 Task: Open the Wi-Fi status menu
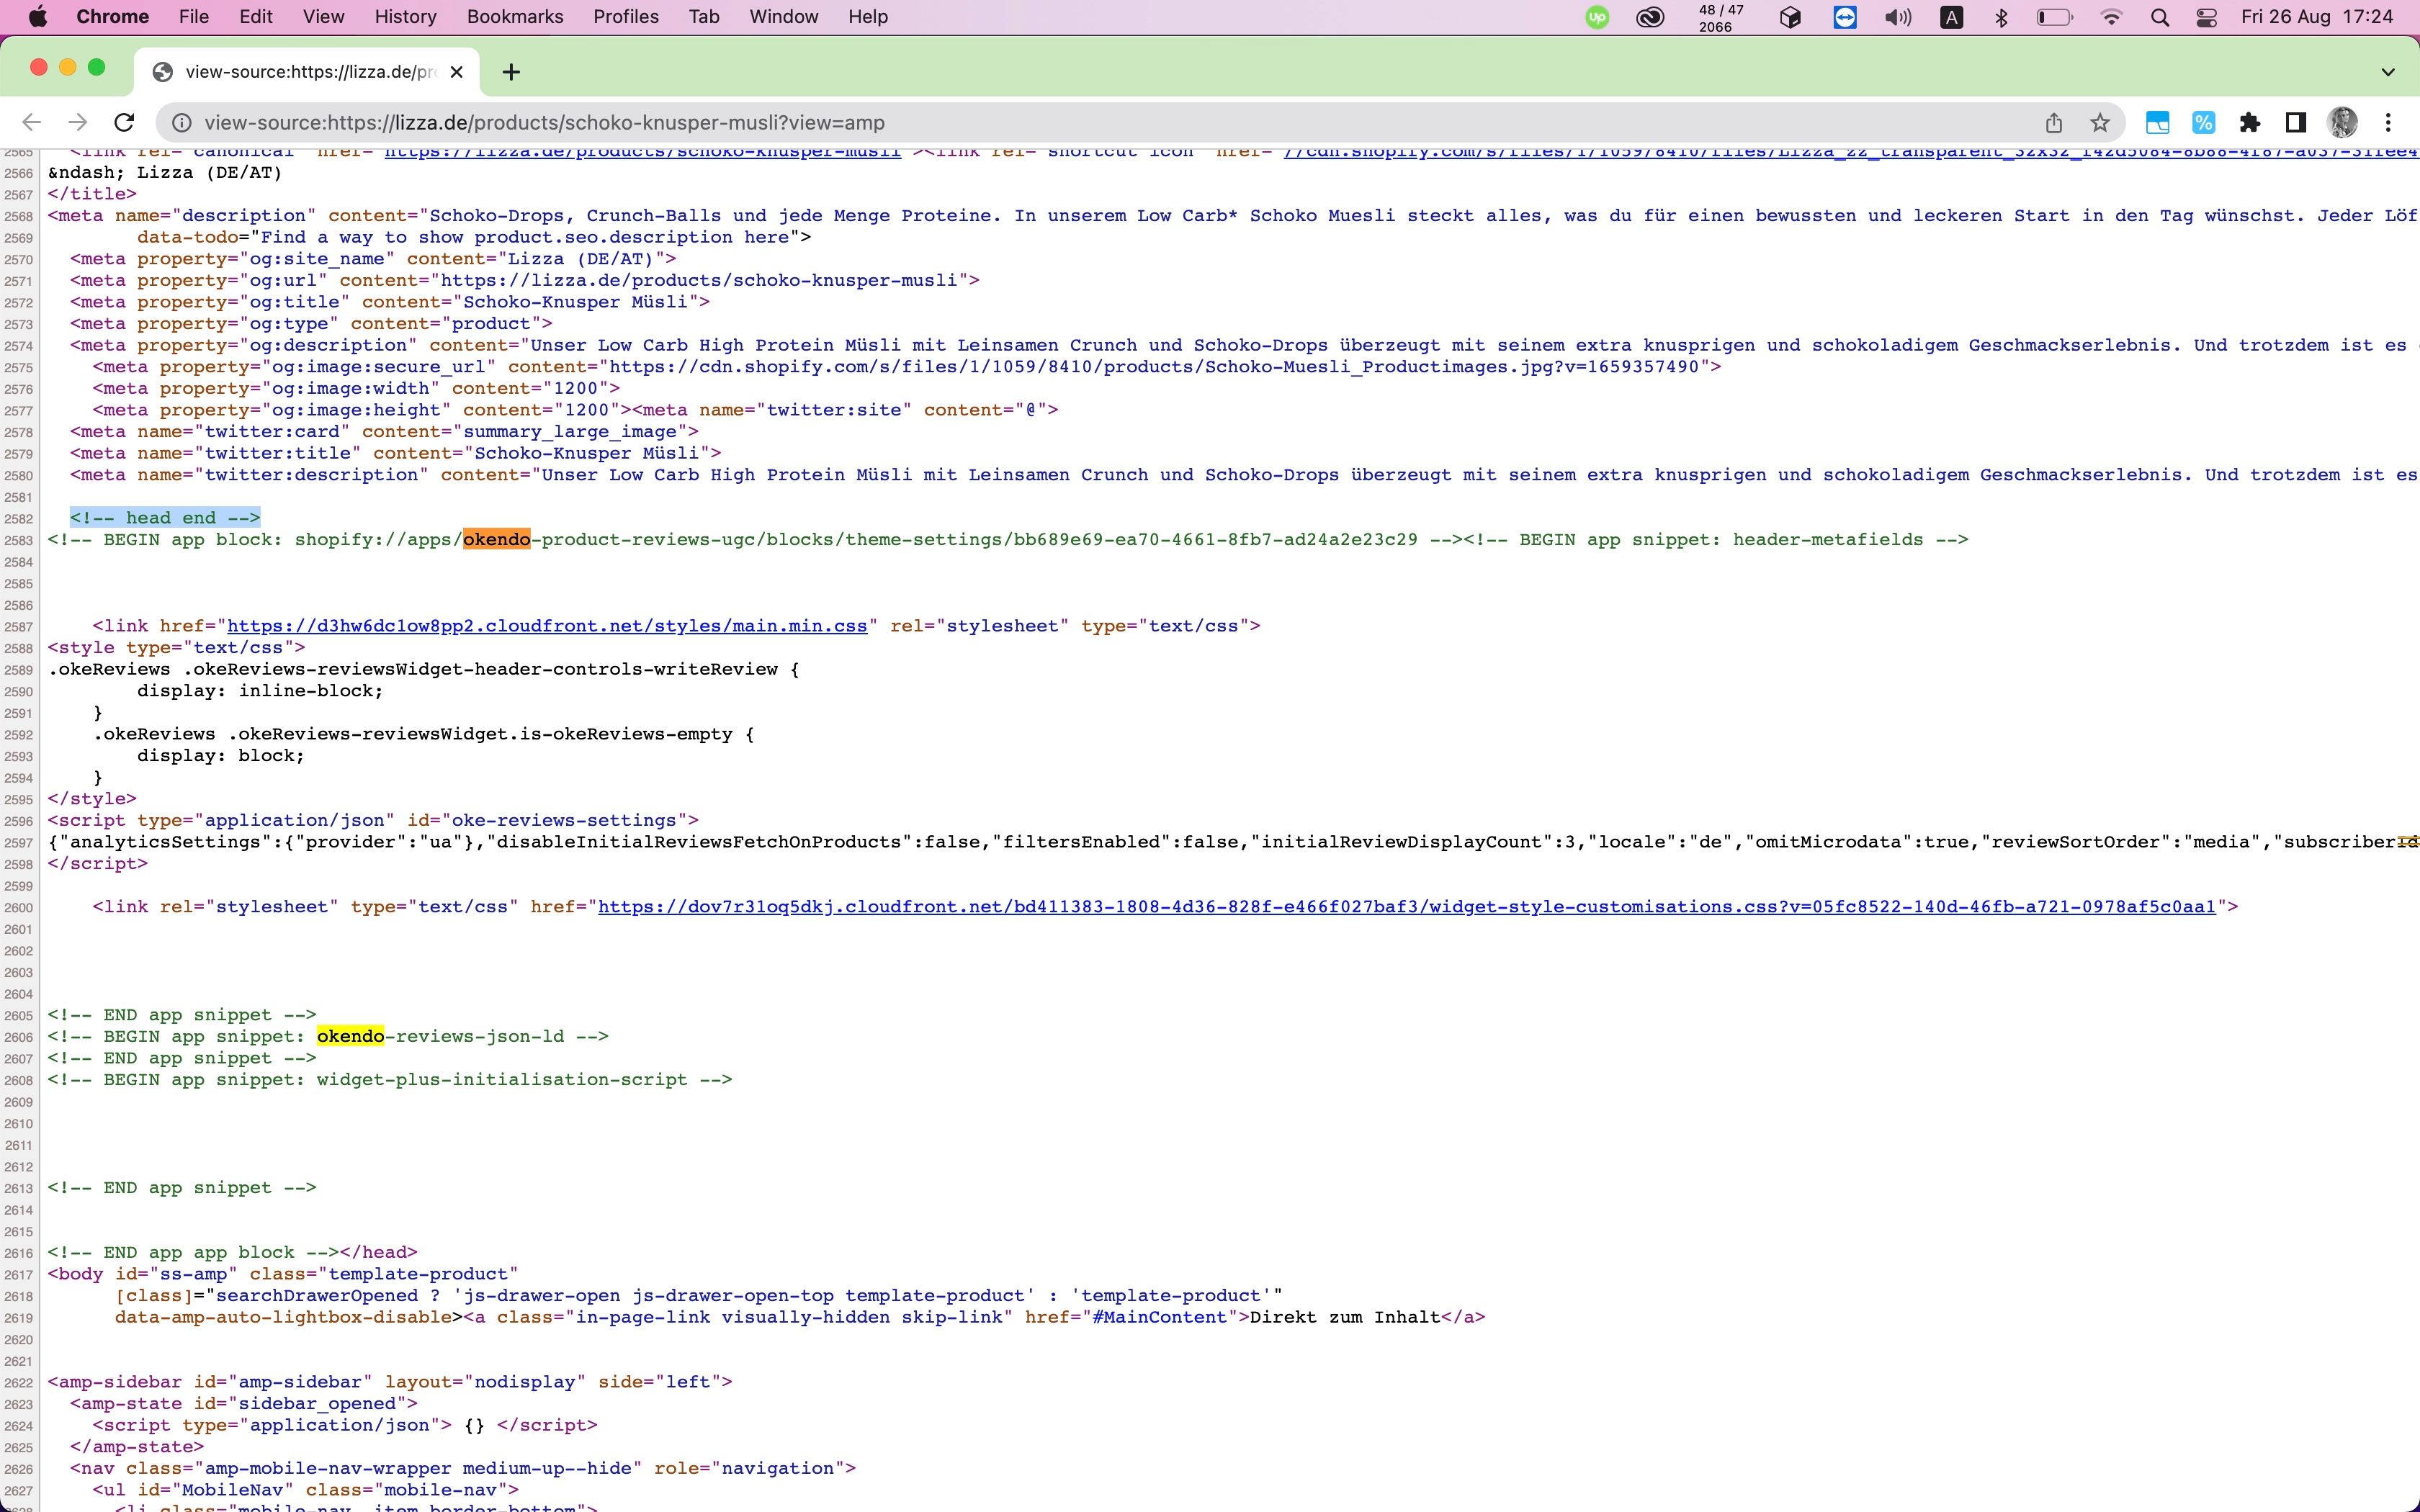(x=2111, y=17)
